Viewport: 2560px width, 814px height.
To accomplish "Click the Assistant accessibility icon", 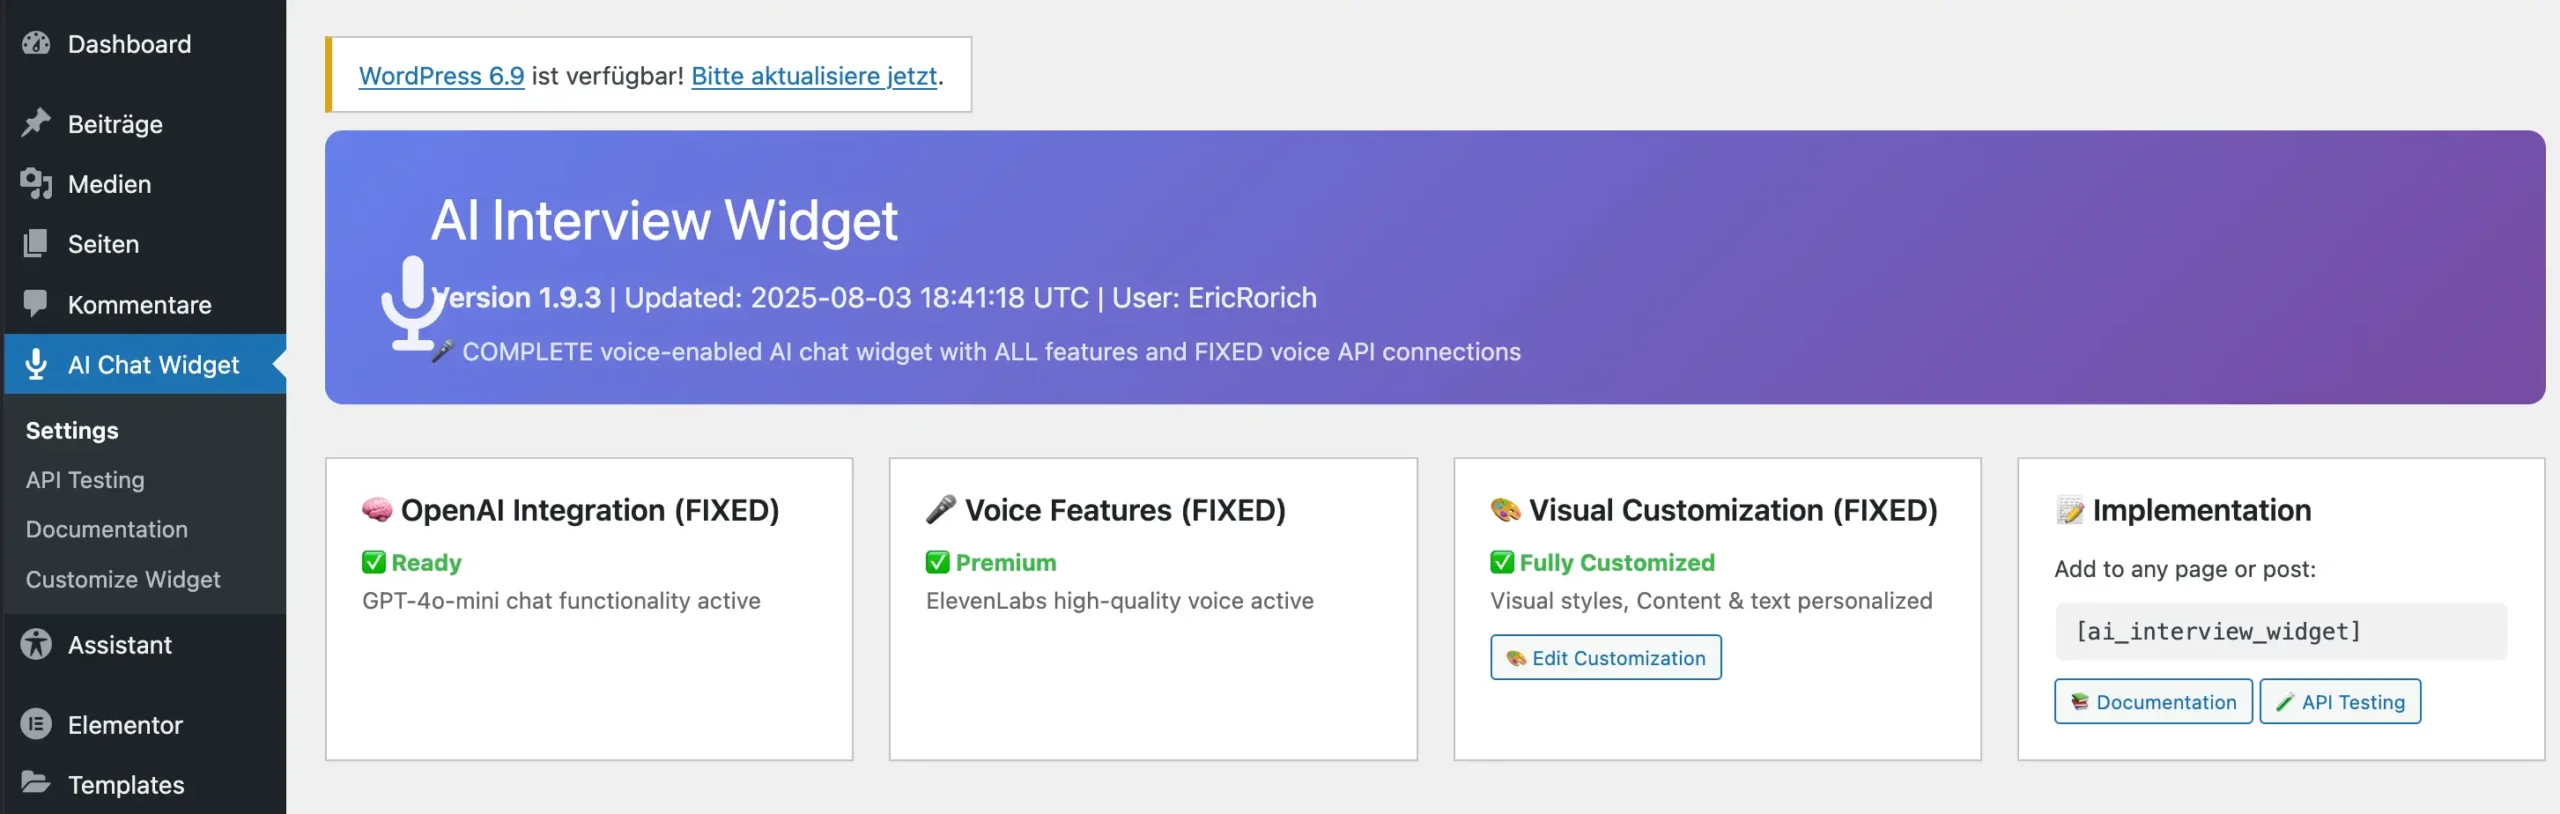I will [36, 645].
